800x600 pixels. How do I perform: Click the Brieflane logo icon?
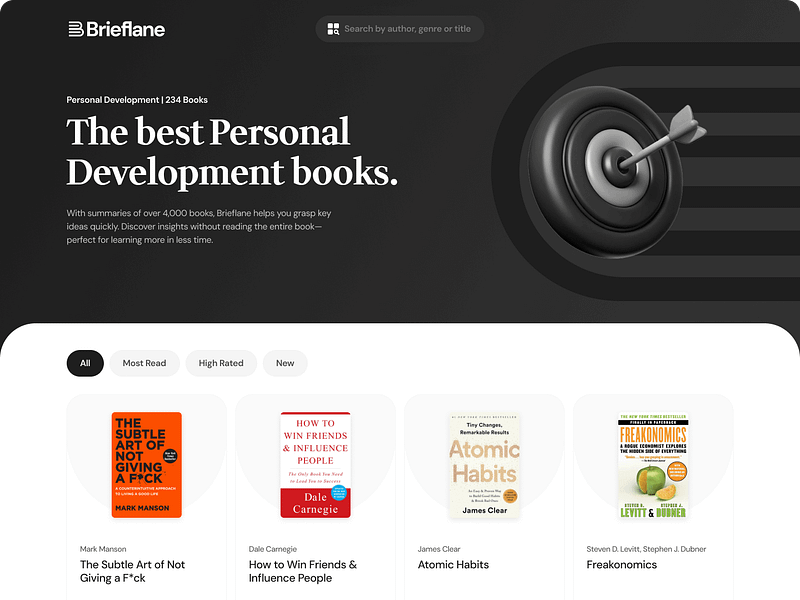tap(76, 29)
